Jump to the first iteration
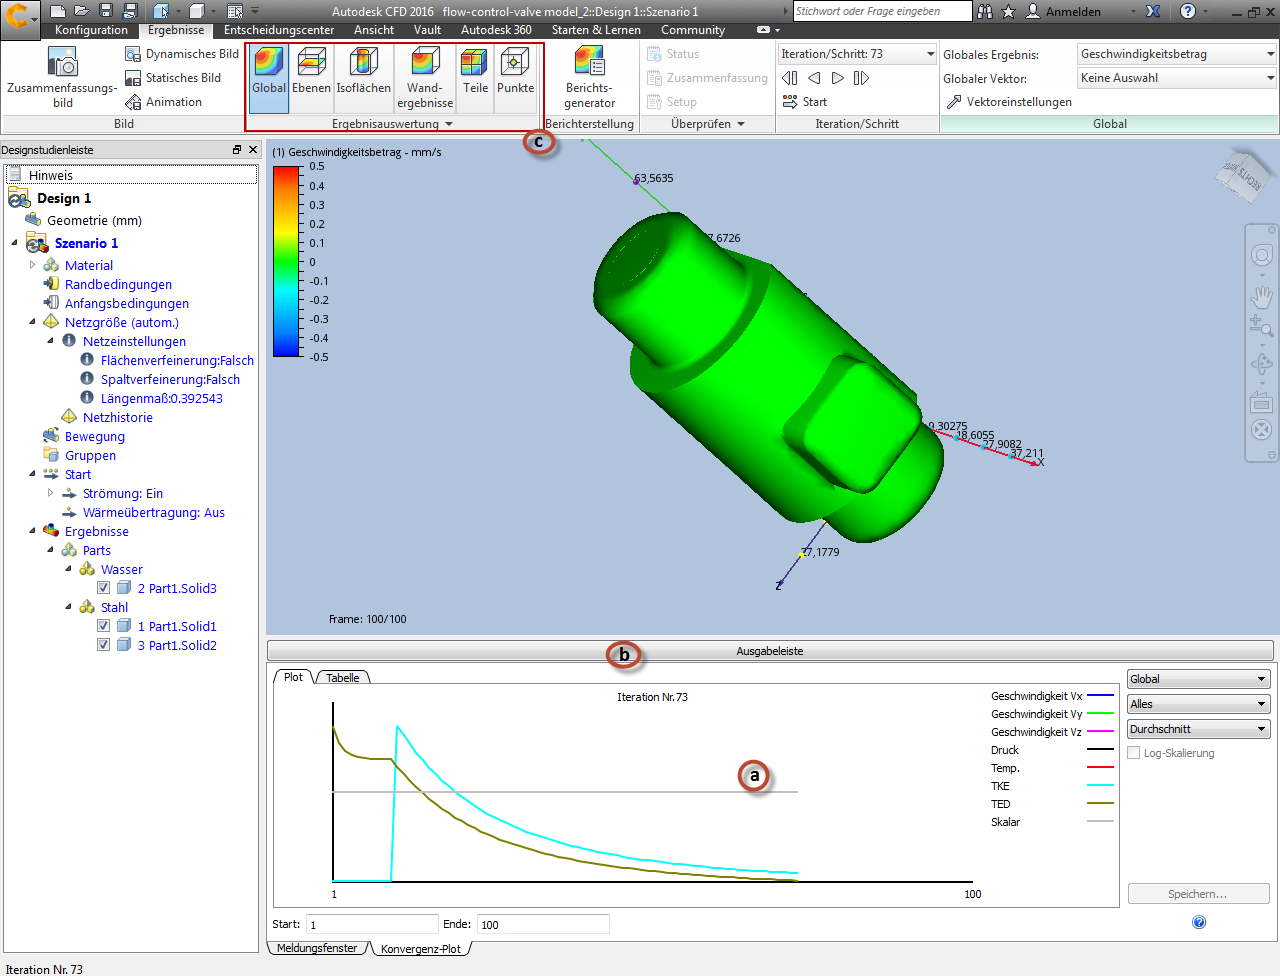 coord(790,78)
